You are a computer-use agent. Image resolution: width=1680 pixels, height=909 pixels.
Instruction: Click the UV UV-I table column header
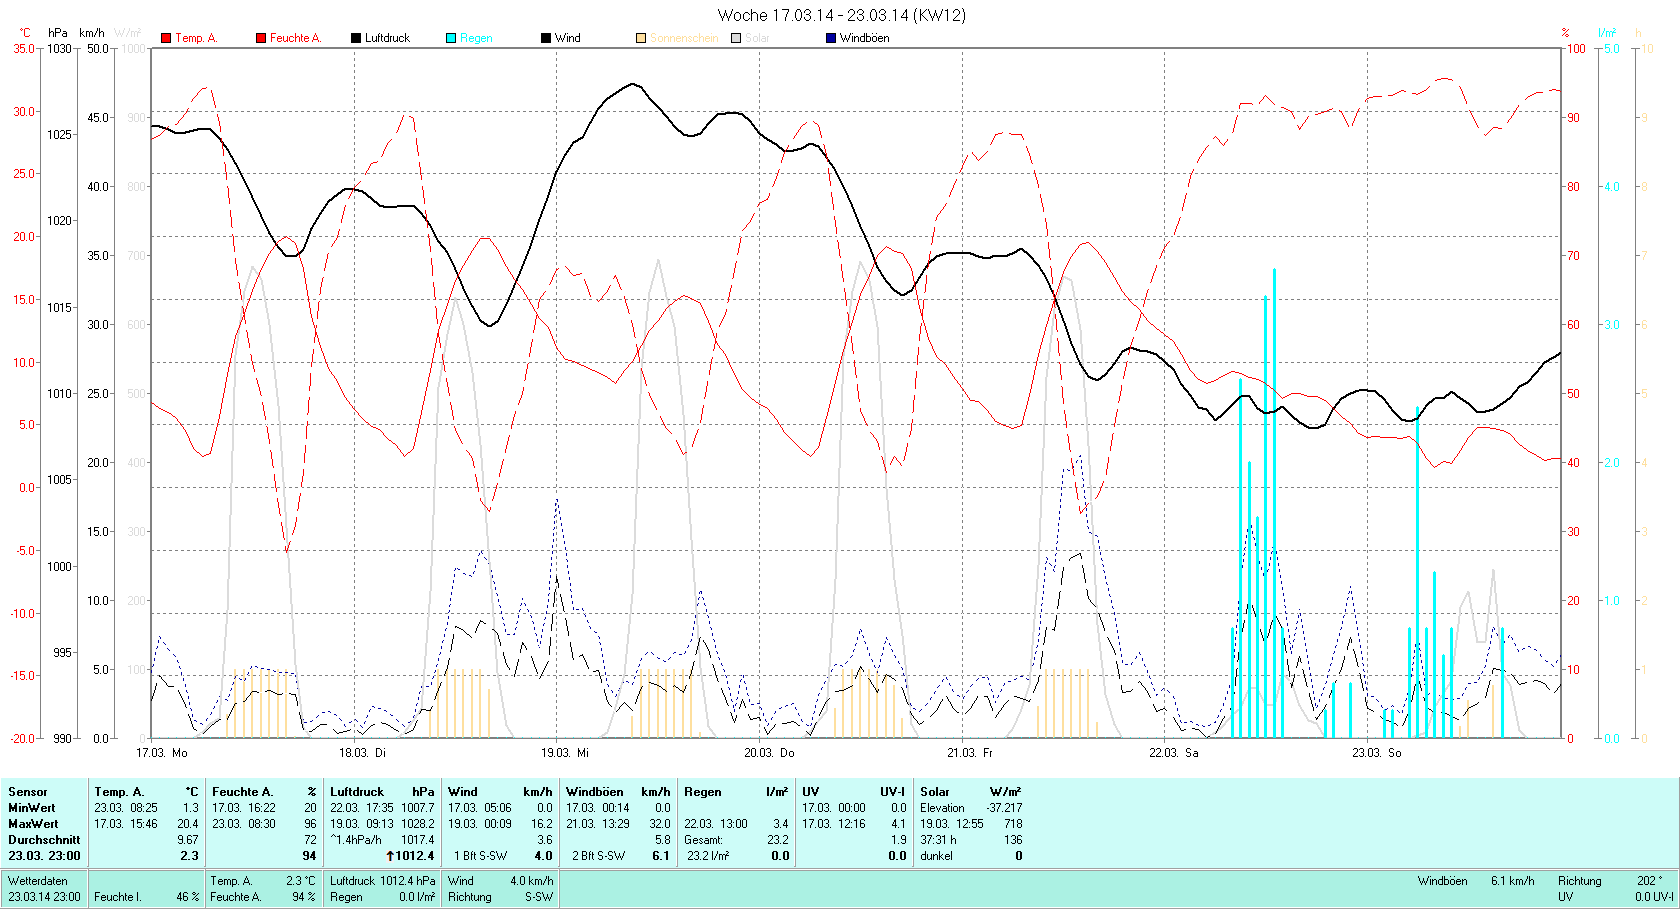click(854, 792)
